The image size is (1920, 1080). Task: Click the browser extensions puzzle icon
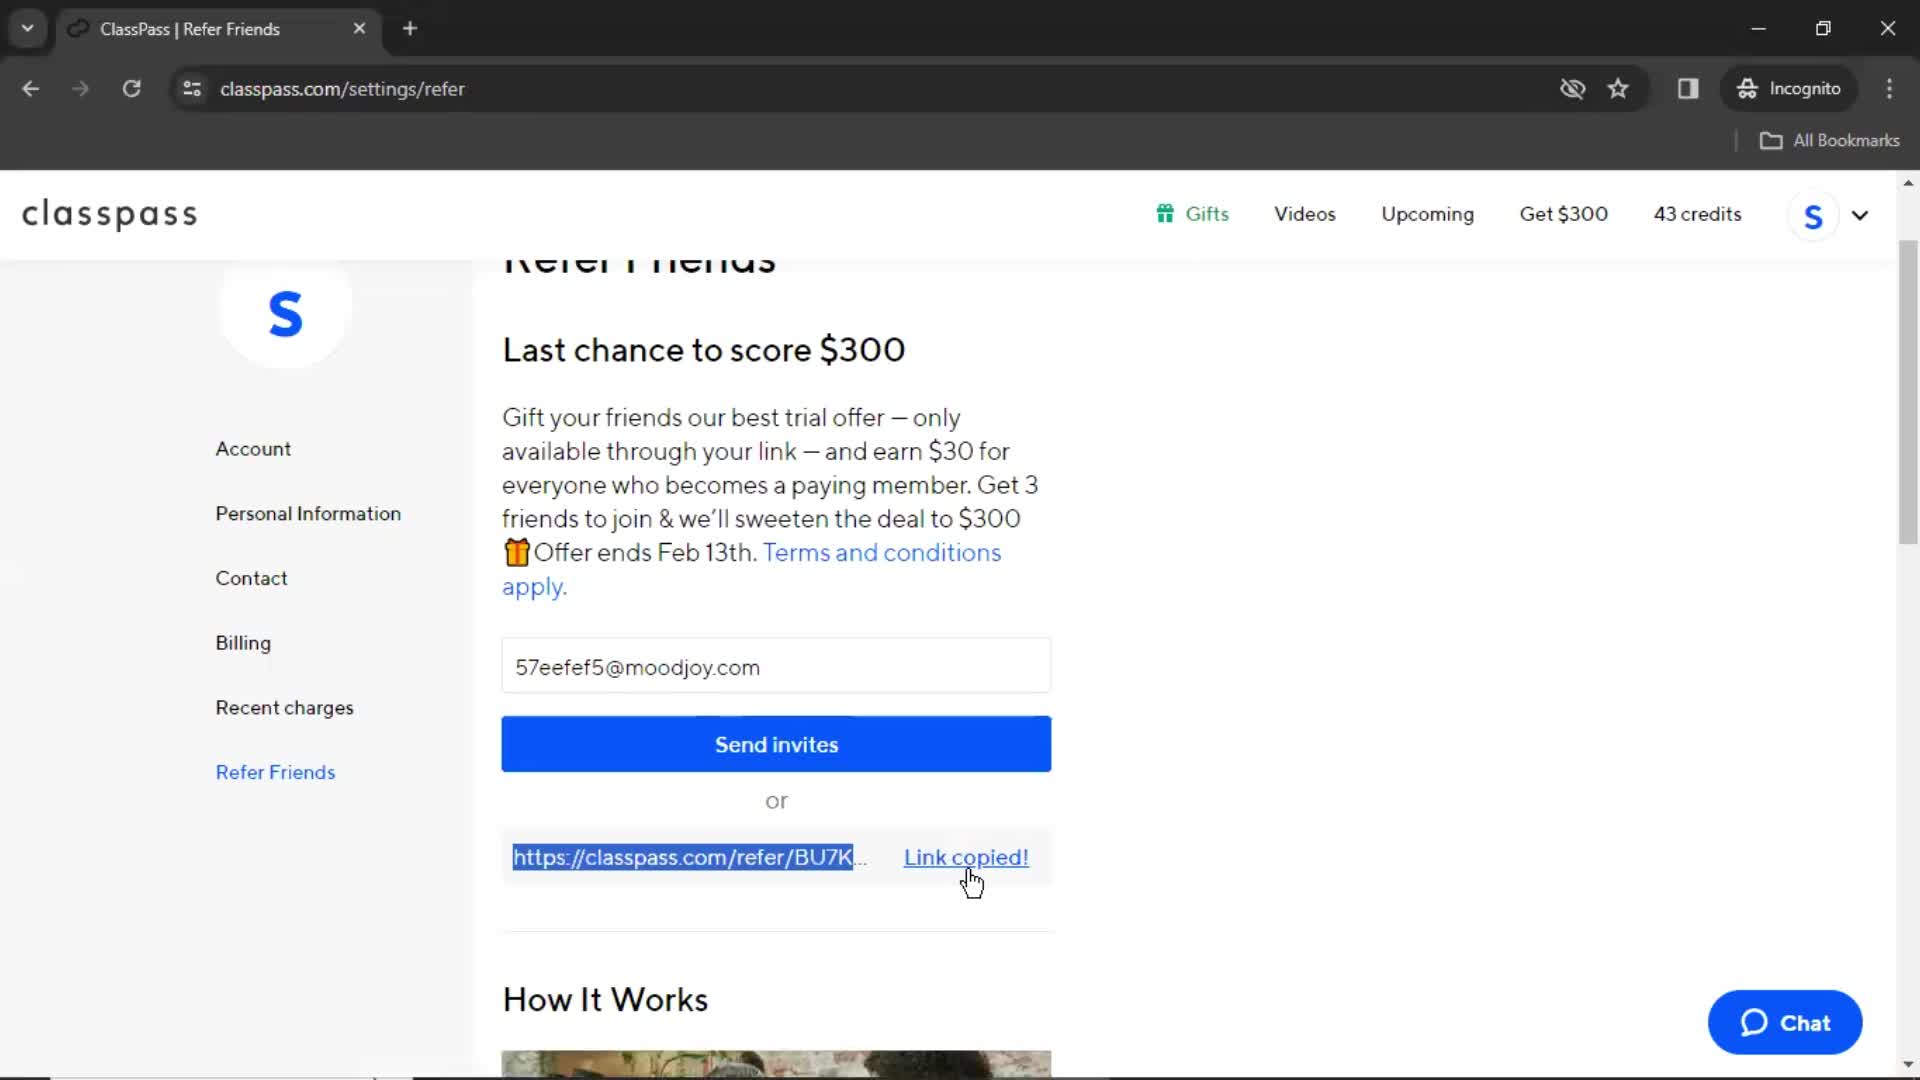click(1688, 88)
